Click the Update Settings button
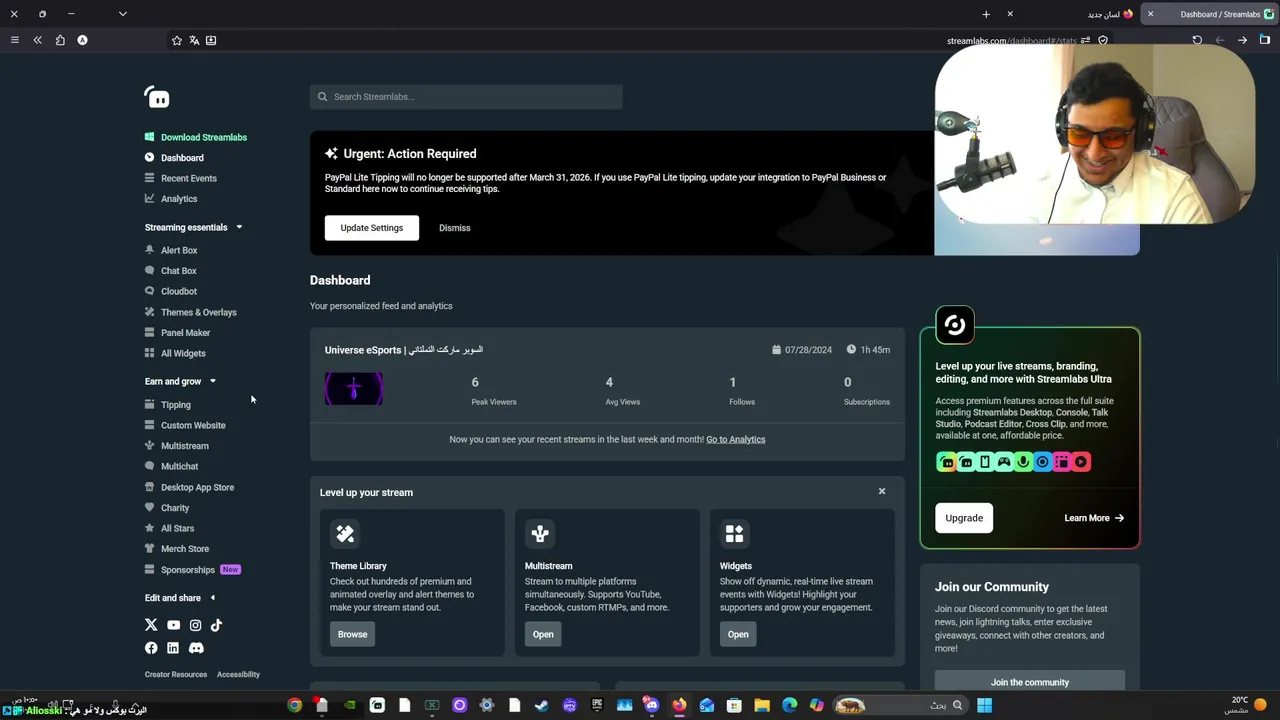This screenshot has width=1280, height=720. tap(372, 228)
